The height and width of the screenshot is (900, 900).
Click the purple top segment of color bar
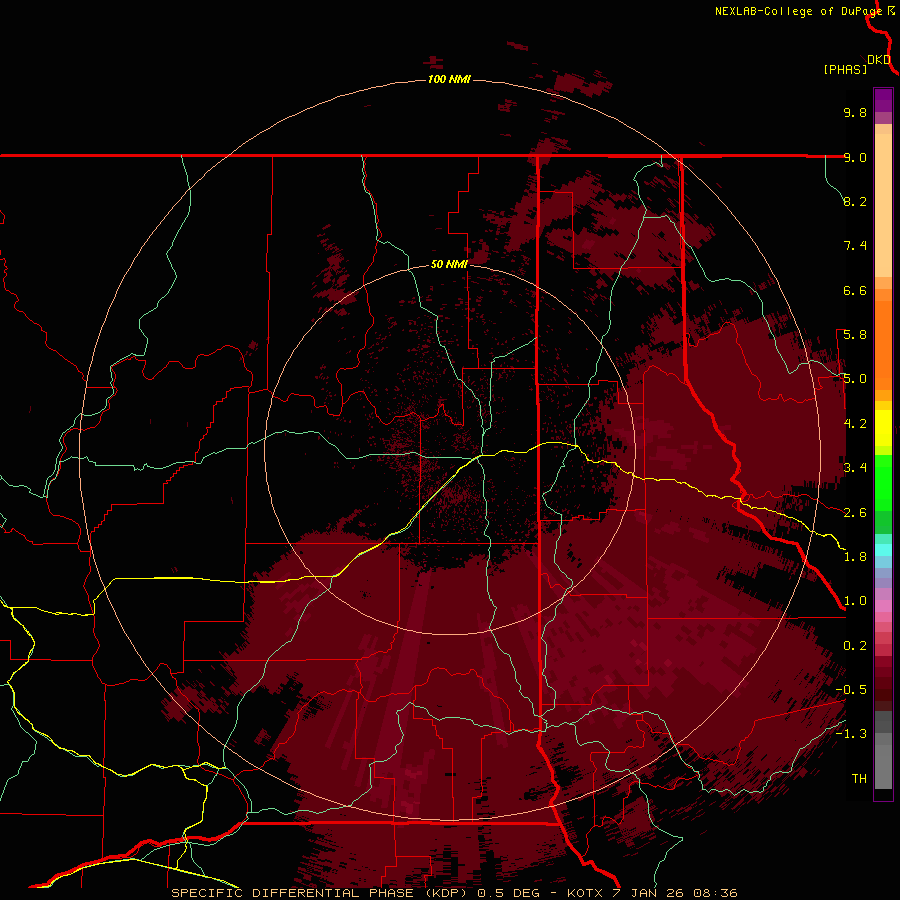[883, 100]
